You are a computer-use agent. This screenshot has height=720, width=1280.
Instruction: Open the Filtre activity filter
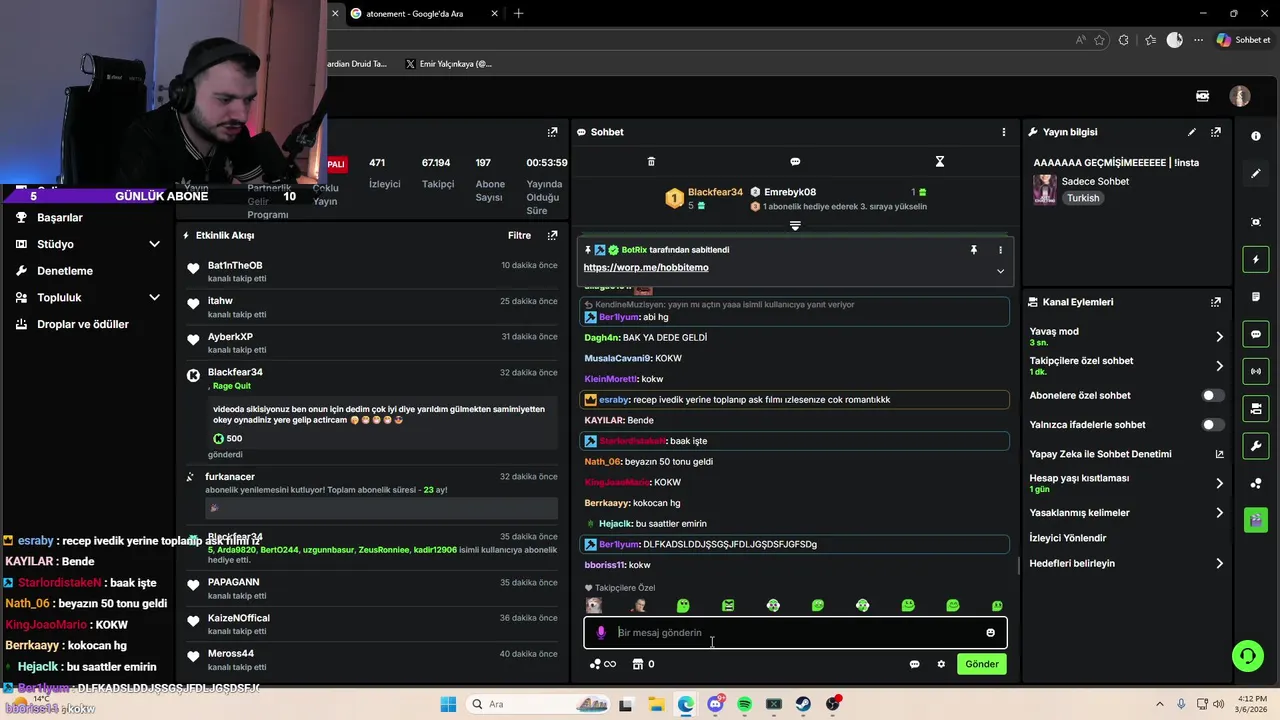(519, 236)
